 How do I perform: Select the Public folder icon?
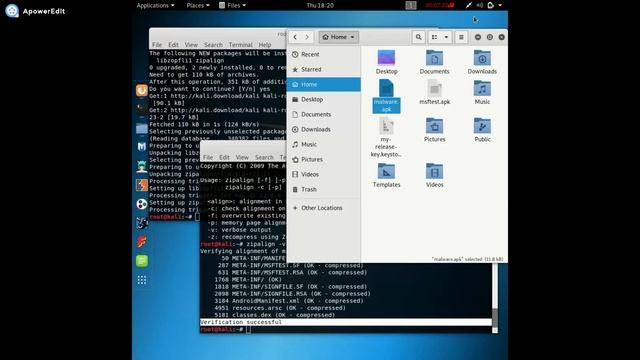(482, 130)
